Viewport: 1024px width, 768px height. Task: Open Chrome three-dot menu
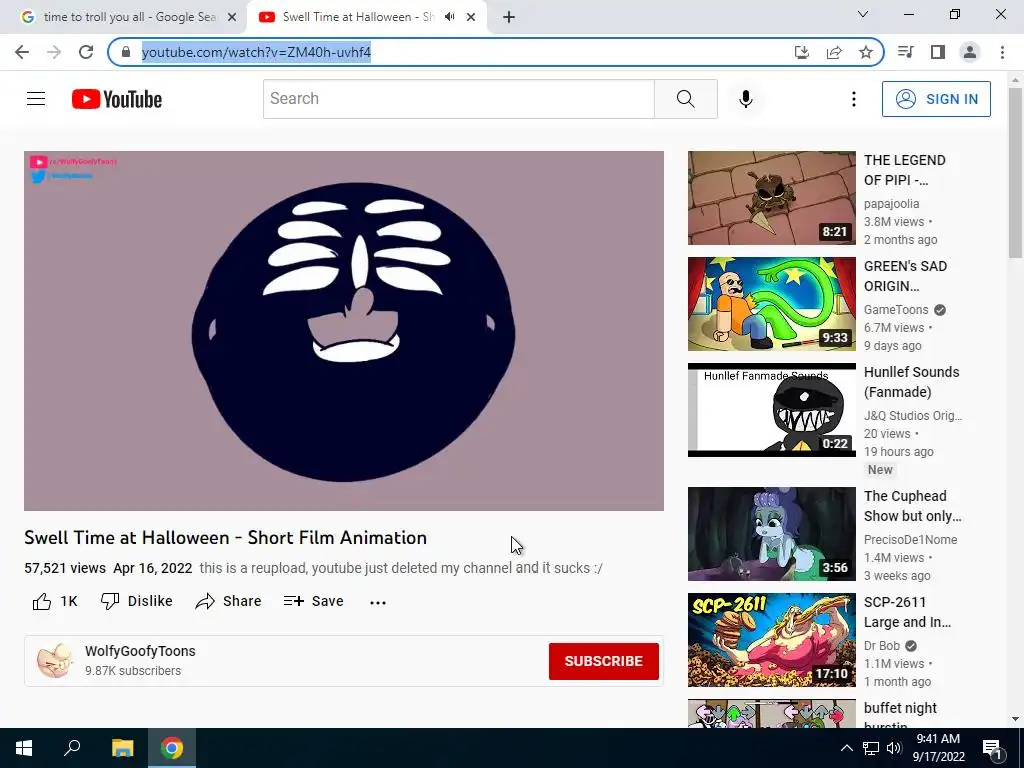tap(1002, 52)
